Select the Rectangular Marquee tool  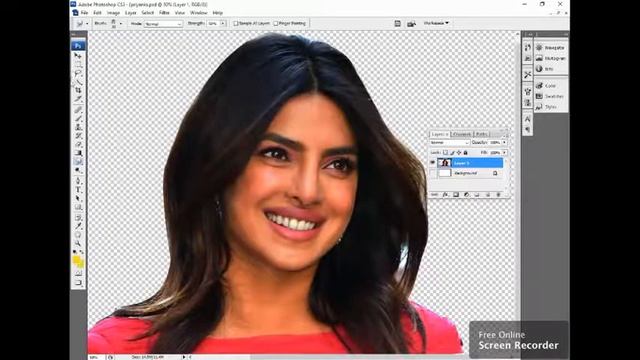tap(78, 64)
